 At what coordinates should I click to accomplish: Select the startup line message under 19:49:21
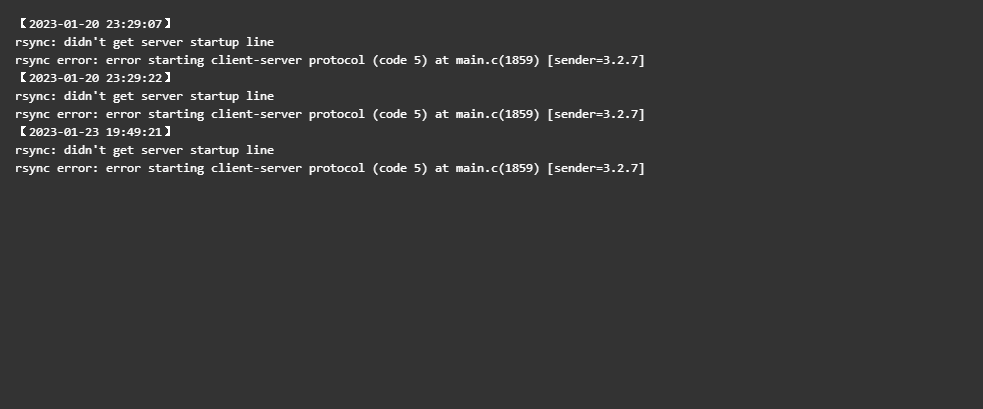145,150
